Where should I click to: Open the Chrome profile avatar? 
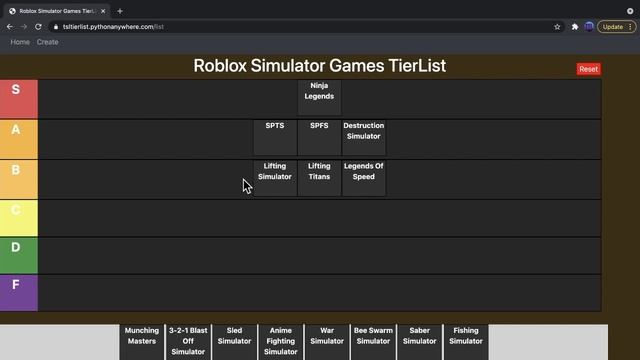pos(589,27)
